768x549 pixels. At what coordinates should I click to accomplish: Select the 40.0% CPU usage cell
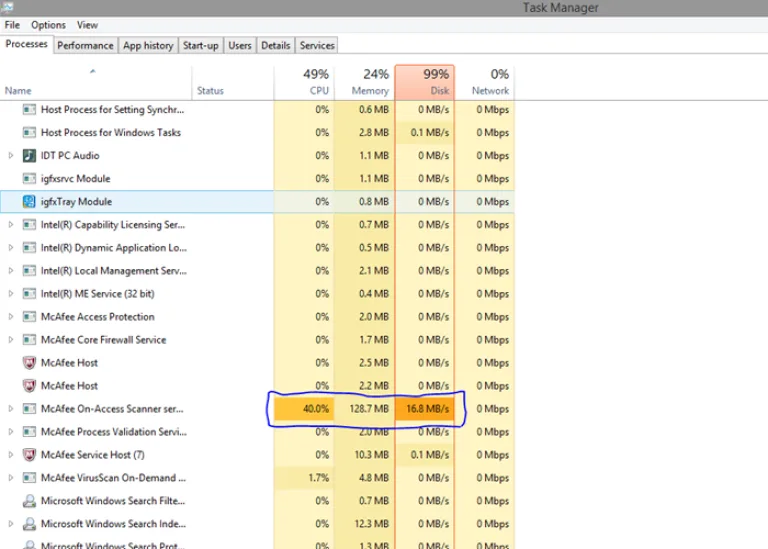click(x=304, y=409)
